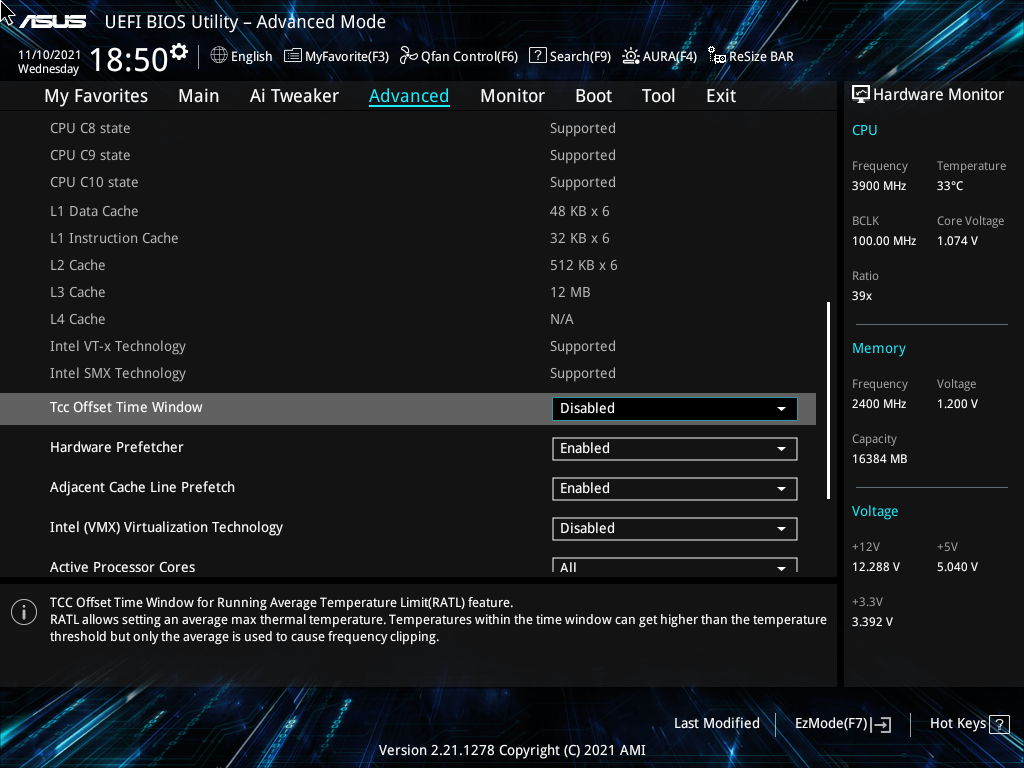Screen dimensions: 1024x768
Task: Click the info icon beside help text
Action: click(24, 612)
